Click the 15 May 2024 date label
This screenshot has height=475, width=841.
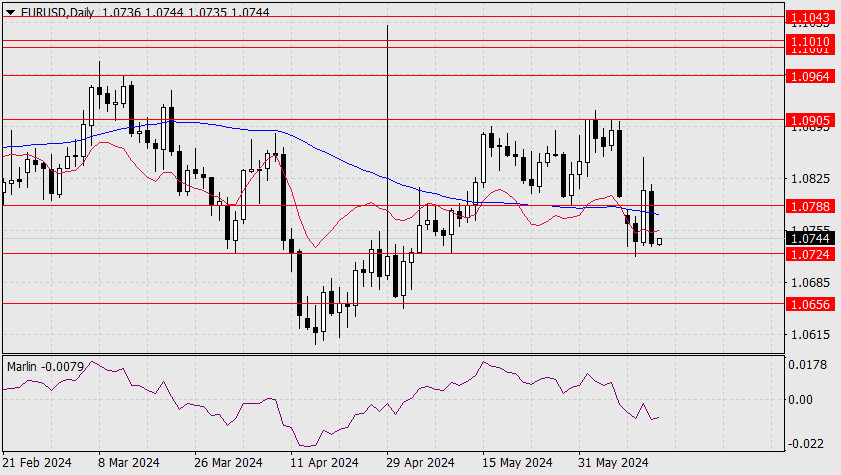517,462
